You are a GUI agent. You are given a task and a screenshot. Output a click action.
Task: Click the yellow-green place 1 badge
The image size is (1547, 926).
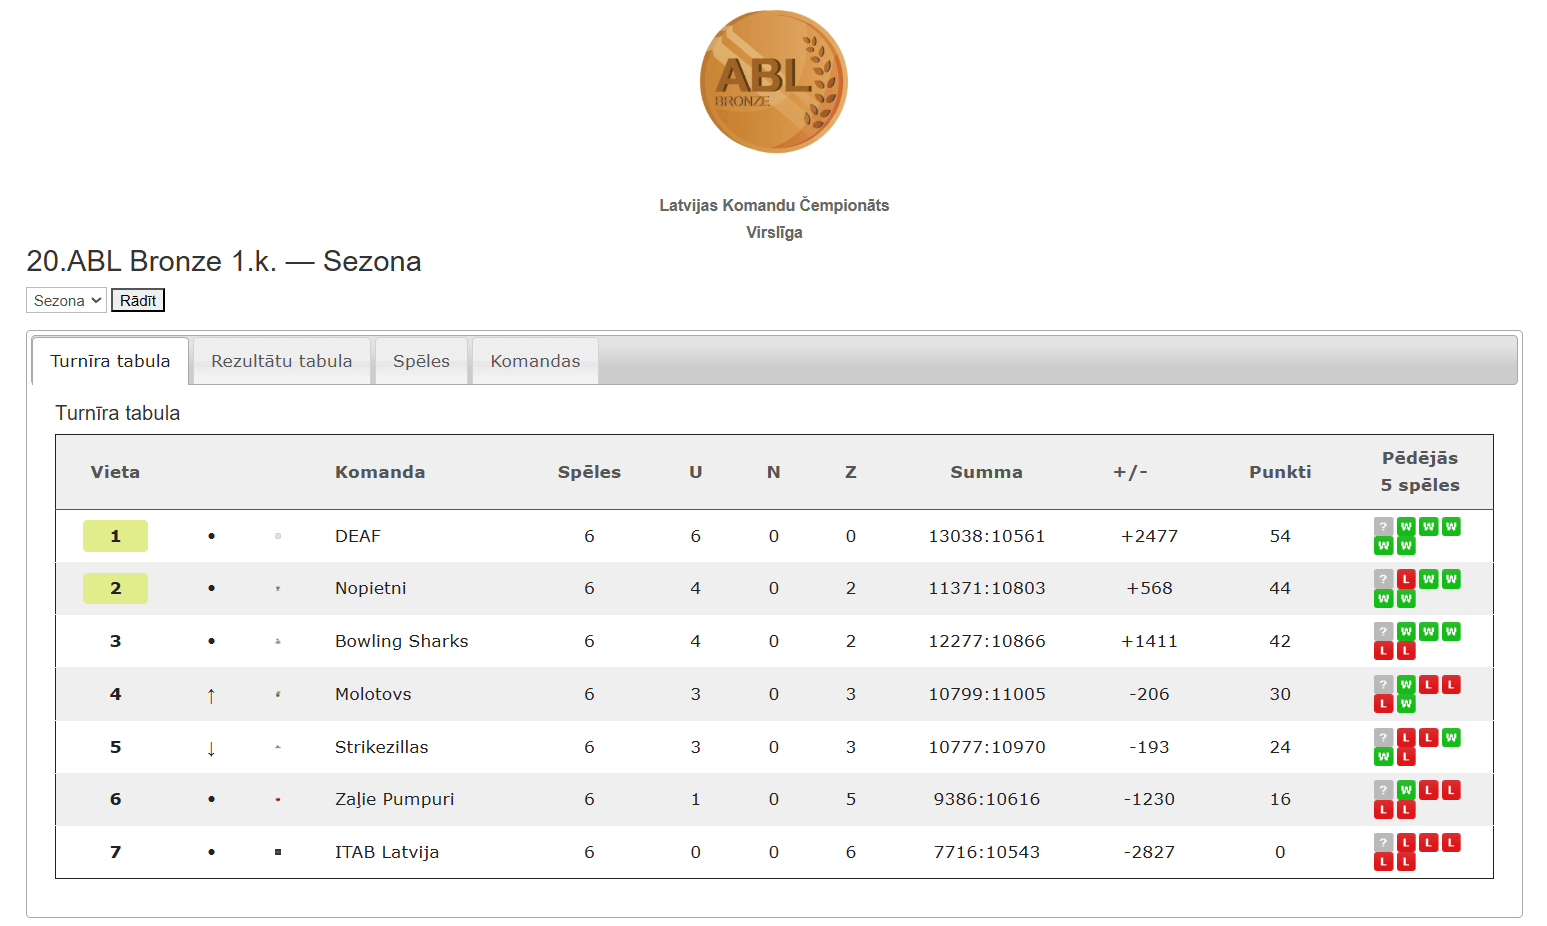coord(115,536)
